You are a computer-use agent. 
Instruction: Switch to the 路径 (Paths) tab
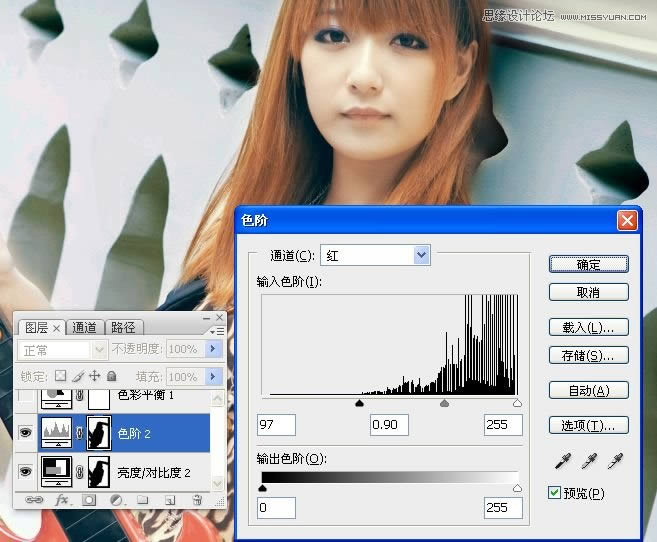pyautogui.click(x=124, y=327)
